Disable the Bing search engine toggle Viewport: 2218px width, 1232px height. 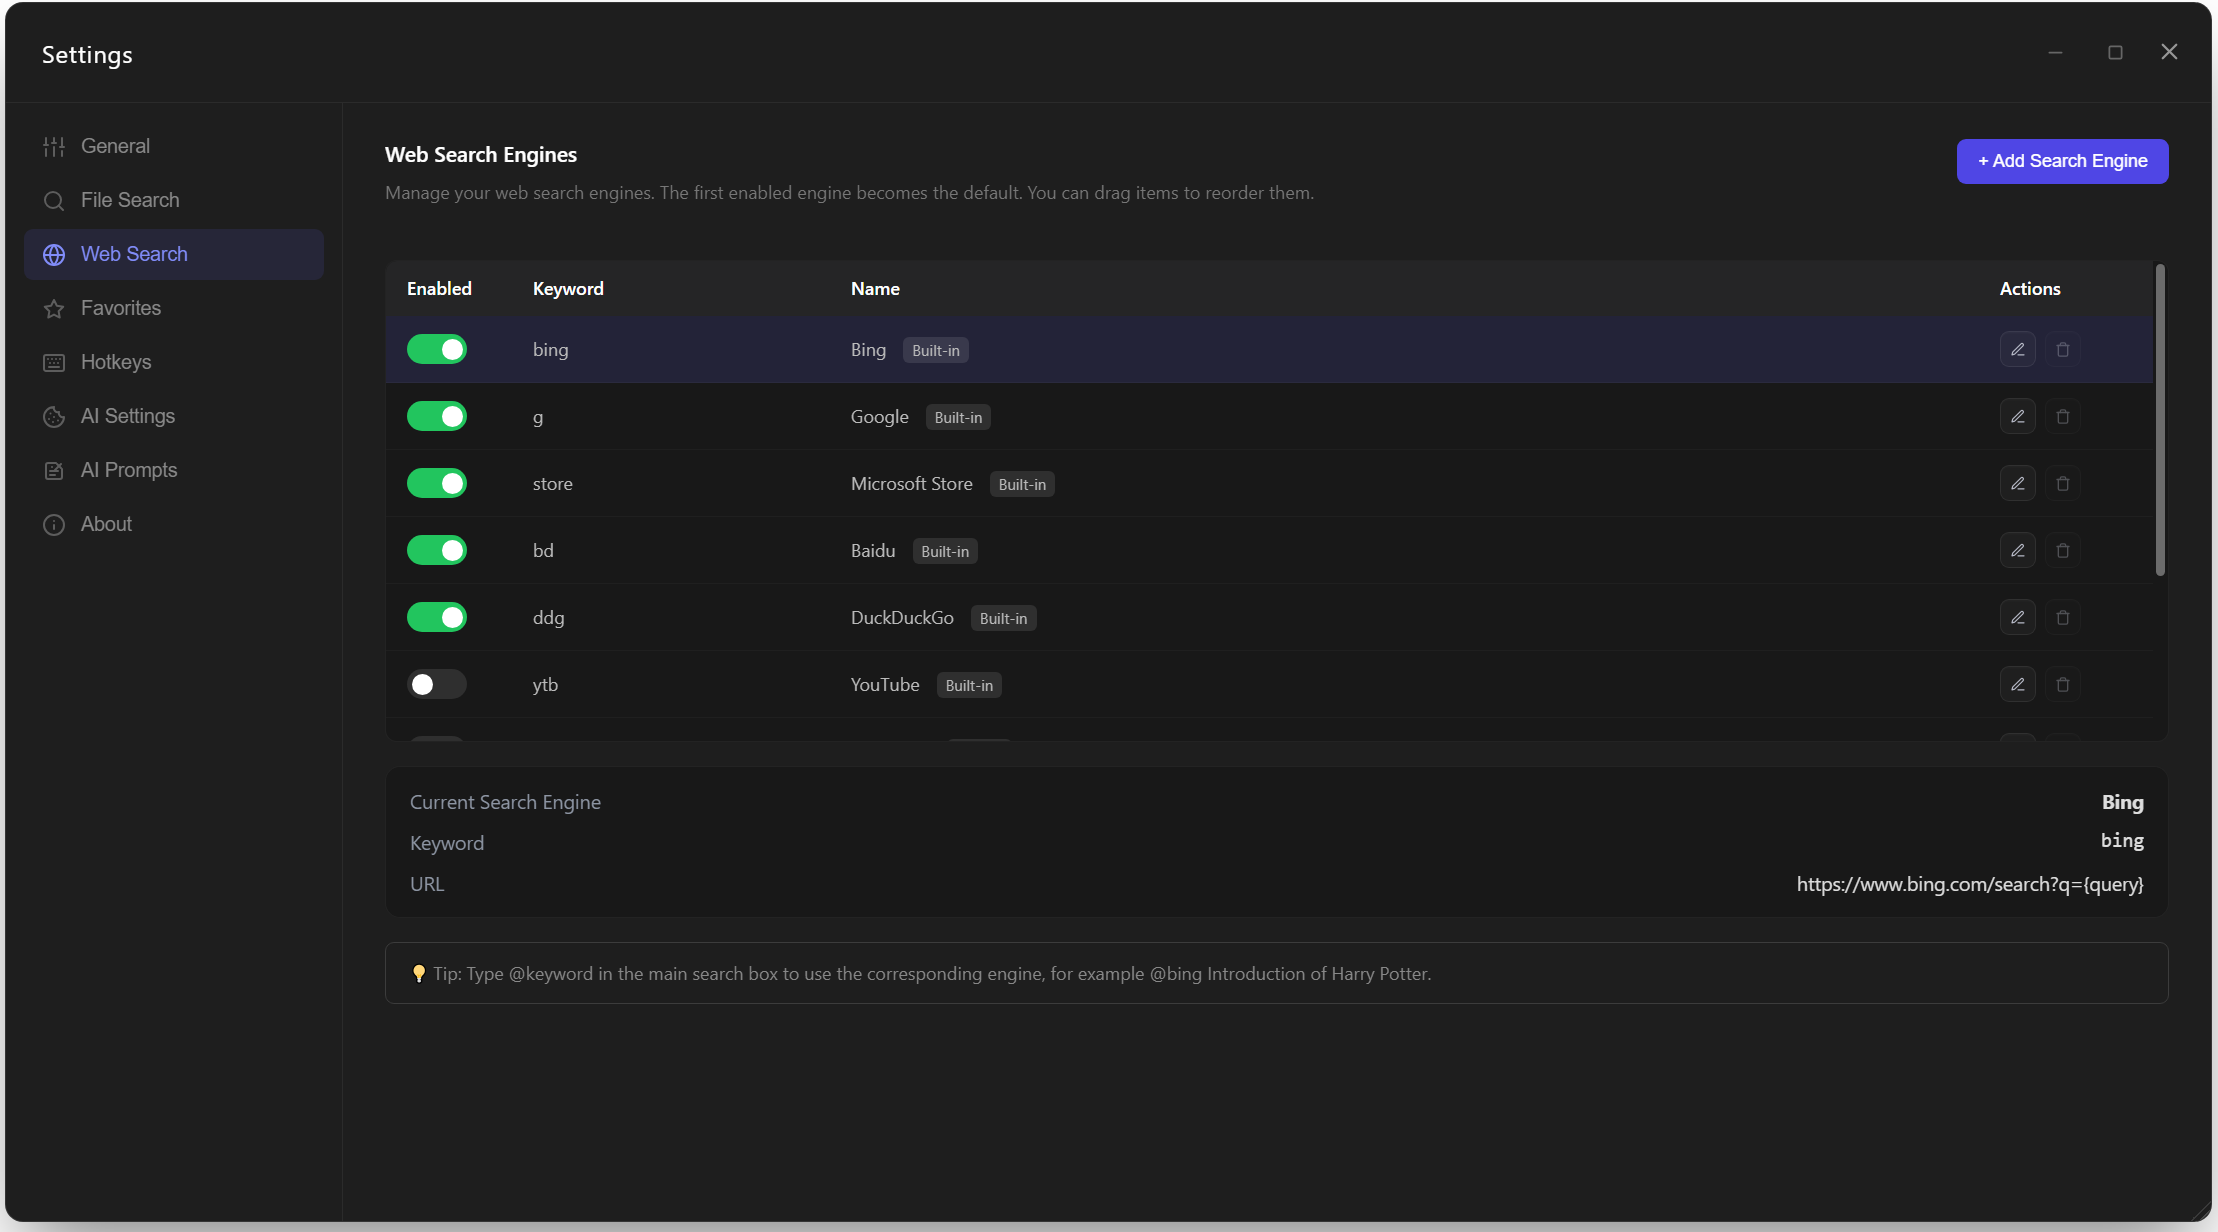437,349
